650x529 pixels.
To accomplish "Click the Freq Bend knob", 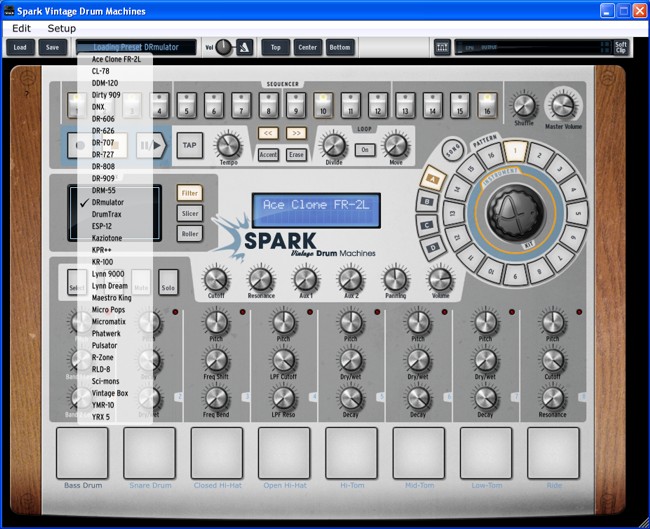I will point(216,398).
